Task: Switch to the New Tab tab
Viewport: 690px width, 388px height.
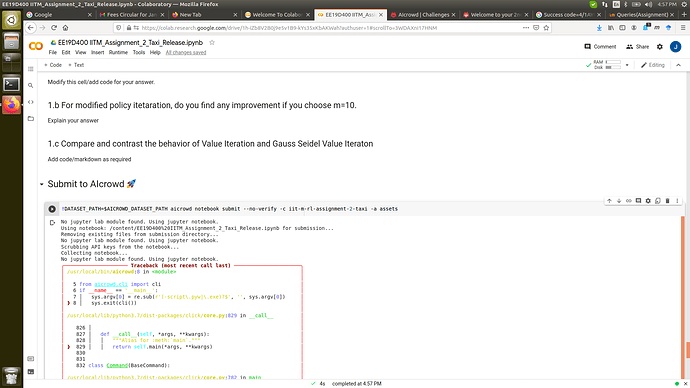Action: pos(204,15)
